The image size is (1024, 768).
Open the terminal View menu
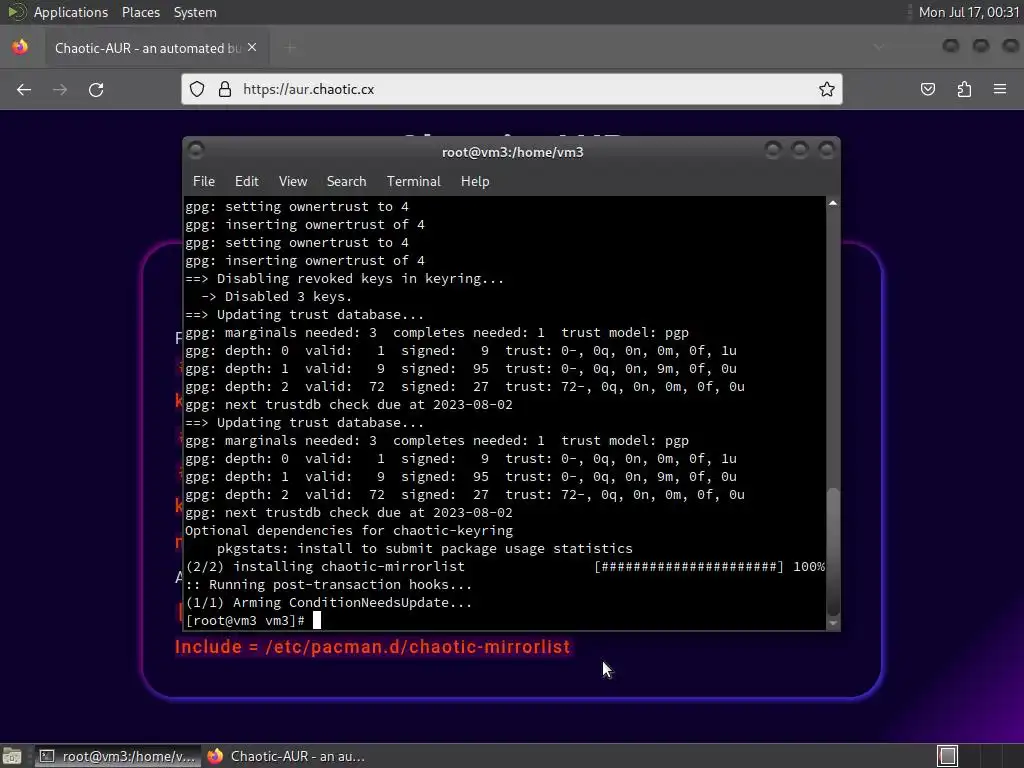click(293, 182)
